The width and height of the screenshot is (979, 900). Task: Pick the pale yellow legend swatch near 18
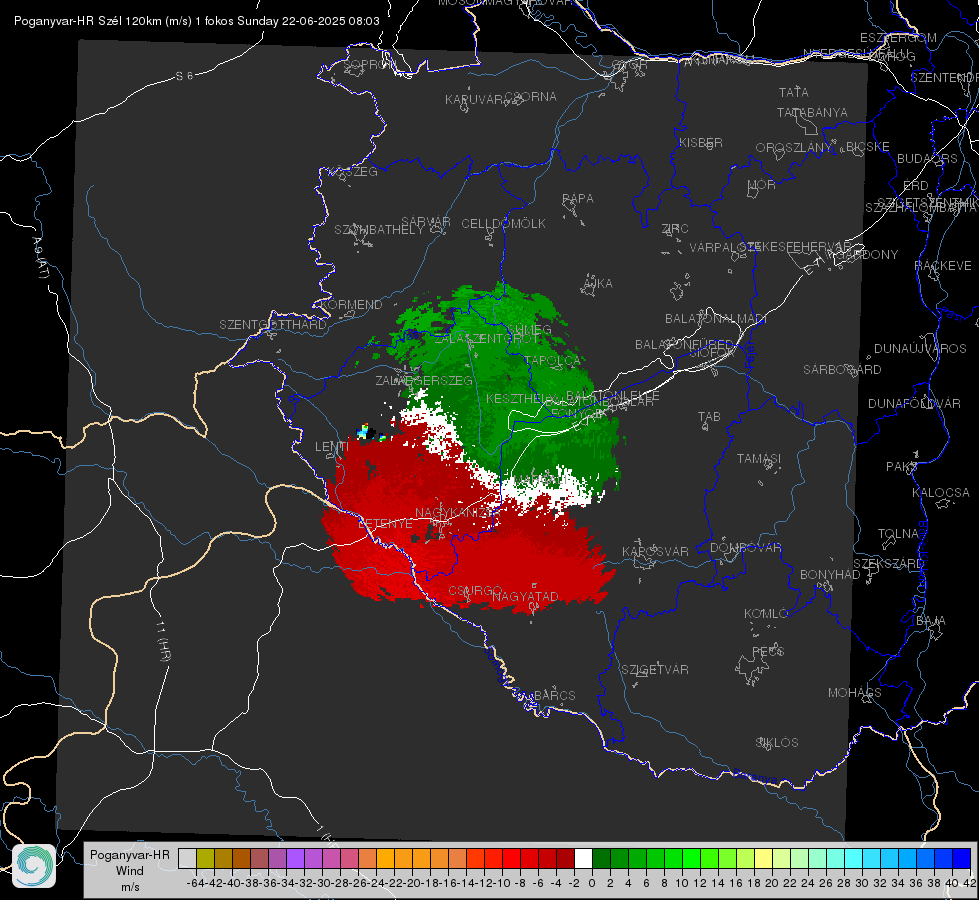click(764, 858)
